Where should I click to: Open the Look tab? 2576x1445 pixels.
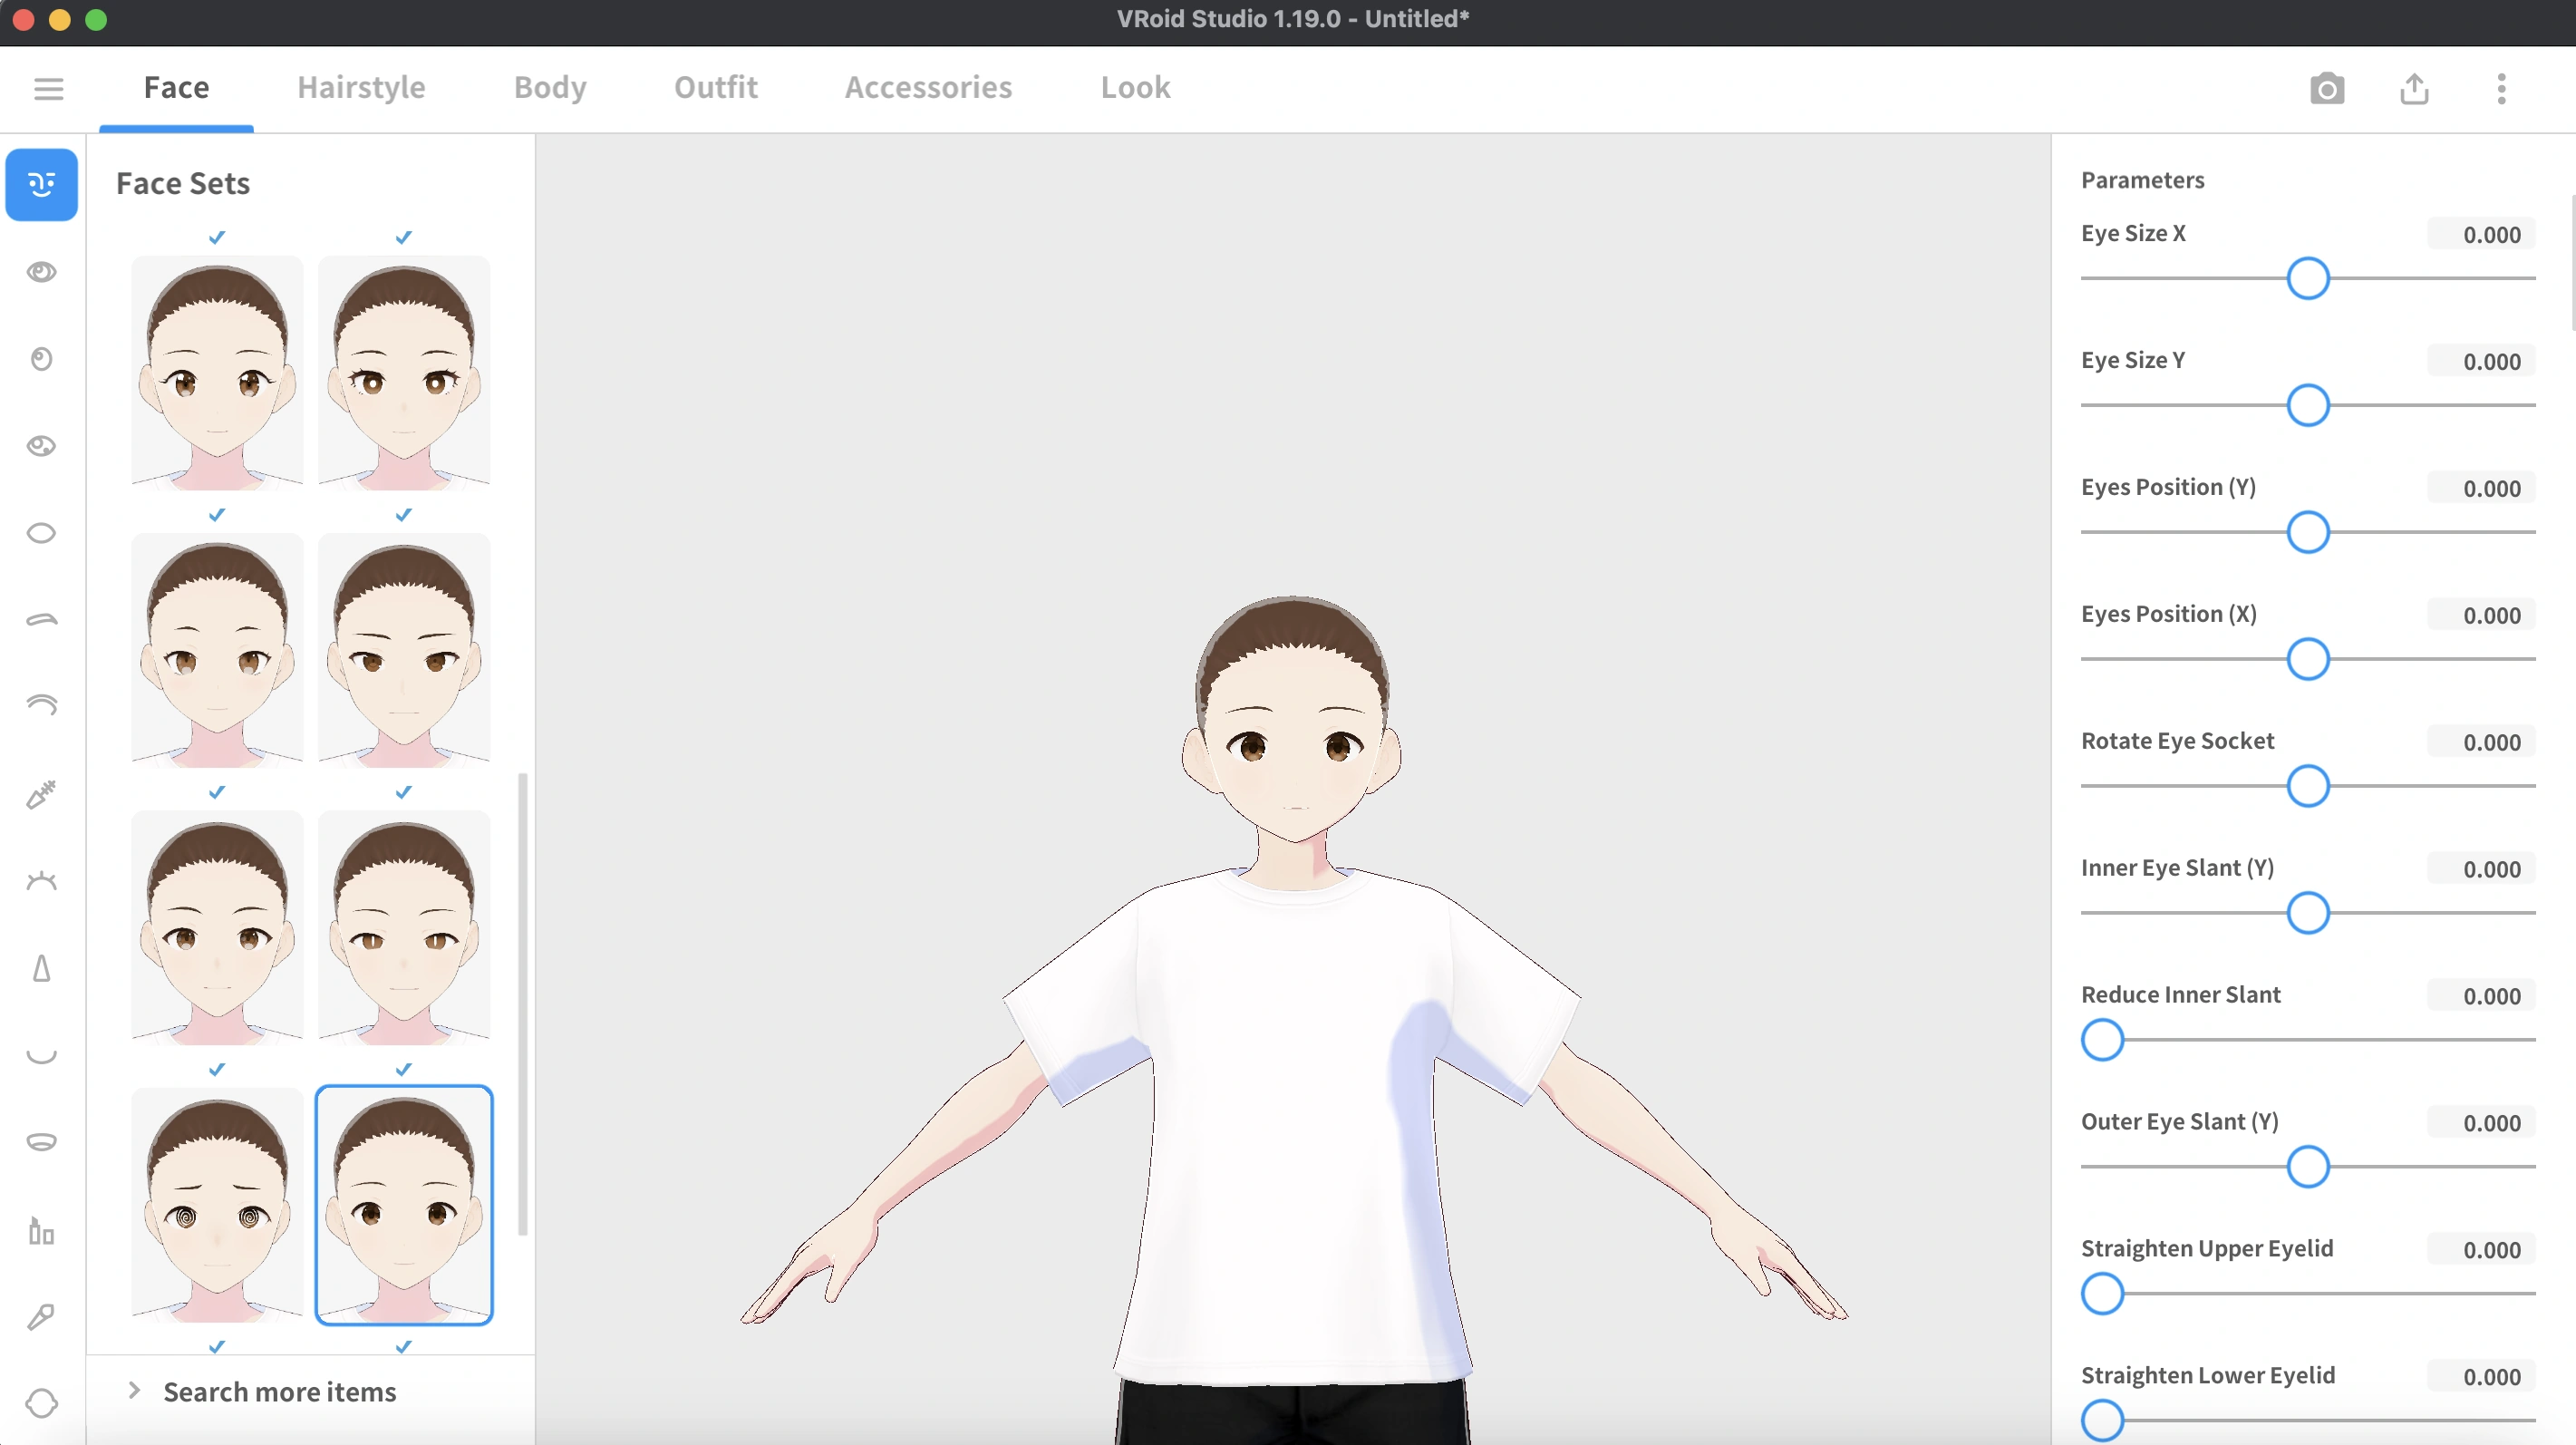point(1135,88)
